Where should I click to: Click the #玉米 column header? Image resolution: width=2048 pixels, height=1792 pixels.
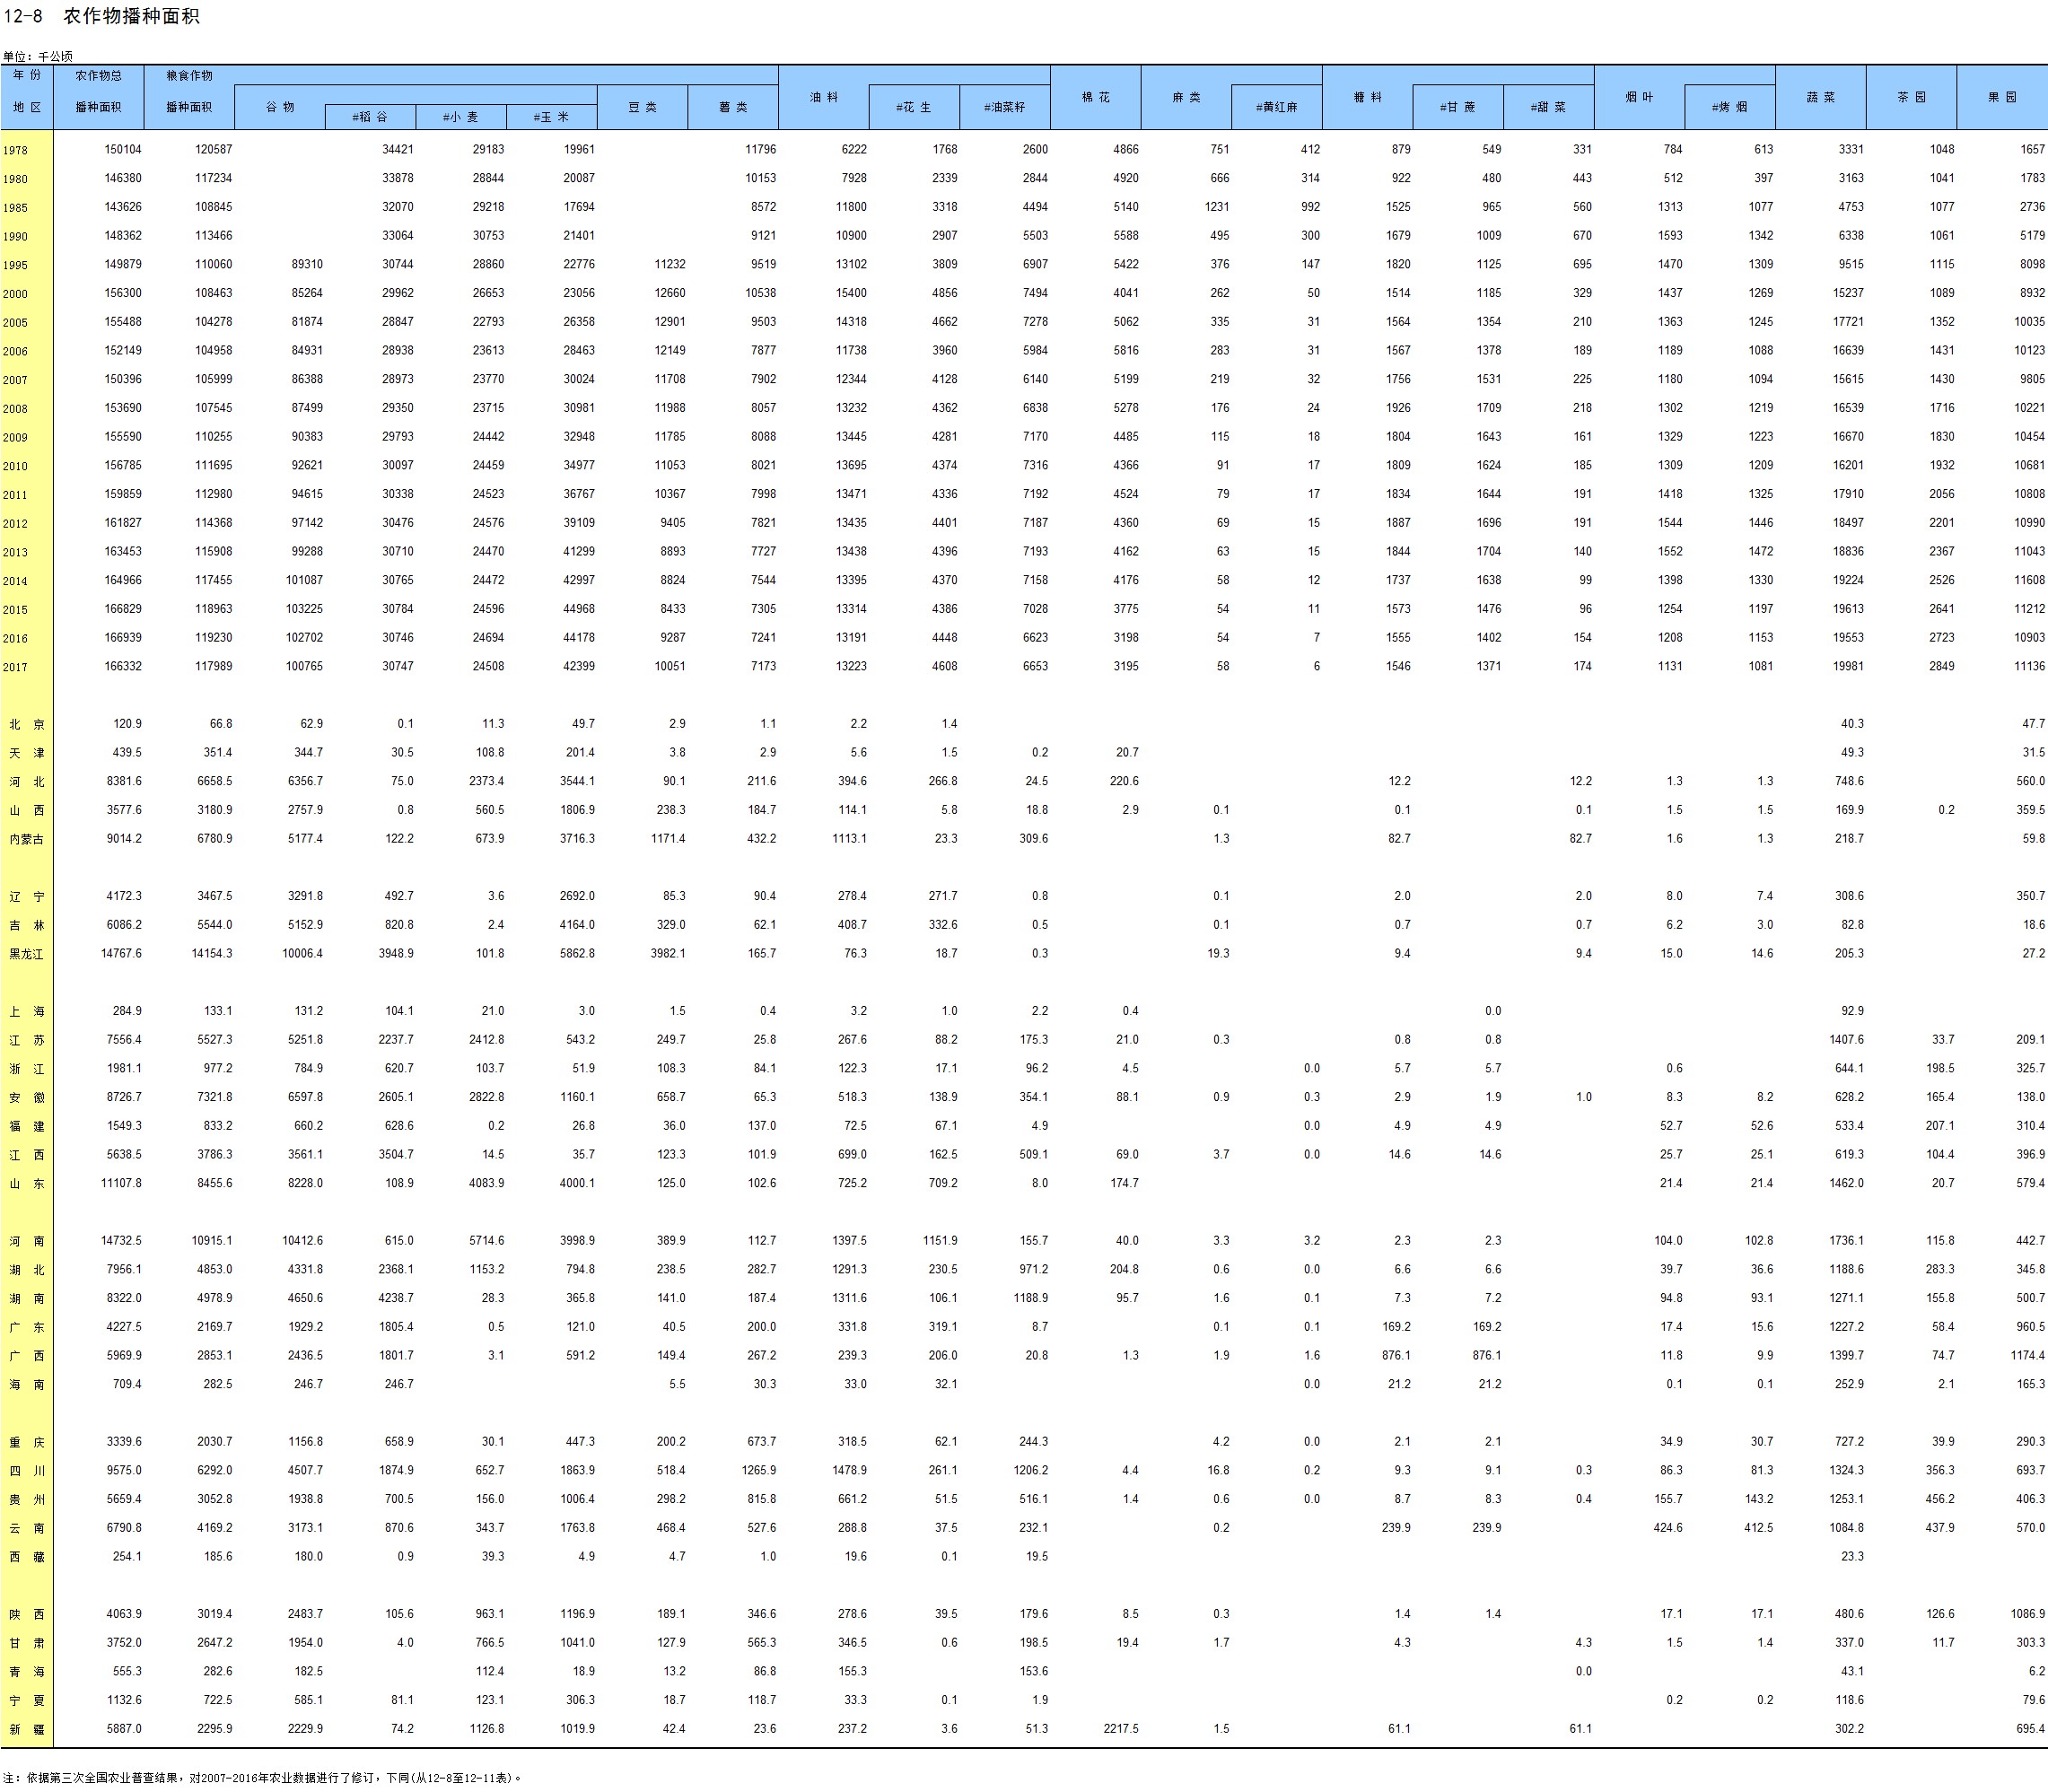(x=551, y=117)
